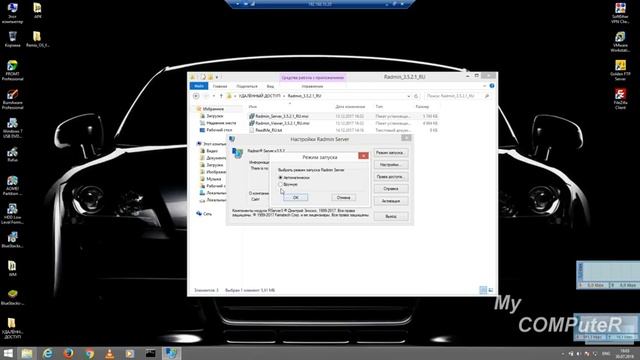Sort files by 'Дата изменения' column header

tap(350, 107)
